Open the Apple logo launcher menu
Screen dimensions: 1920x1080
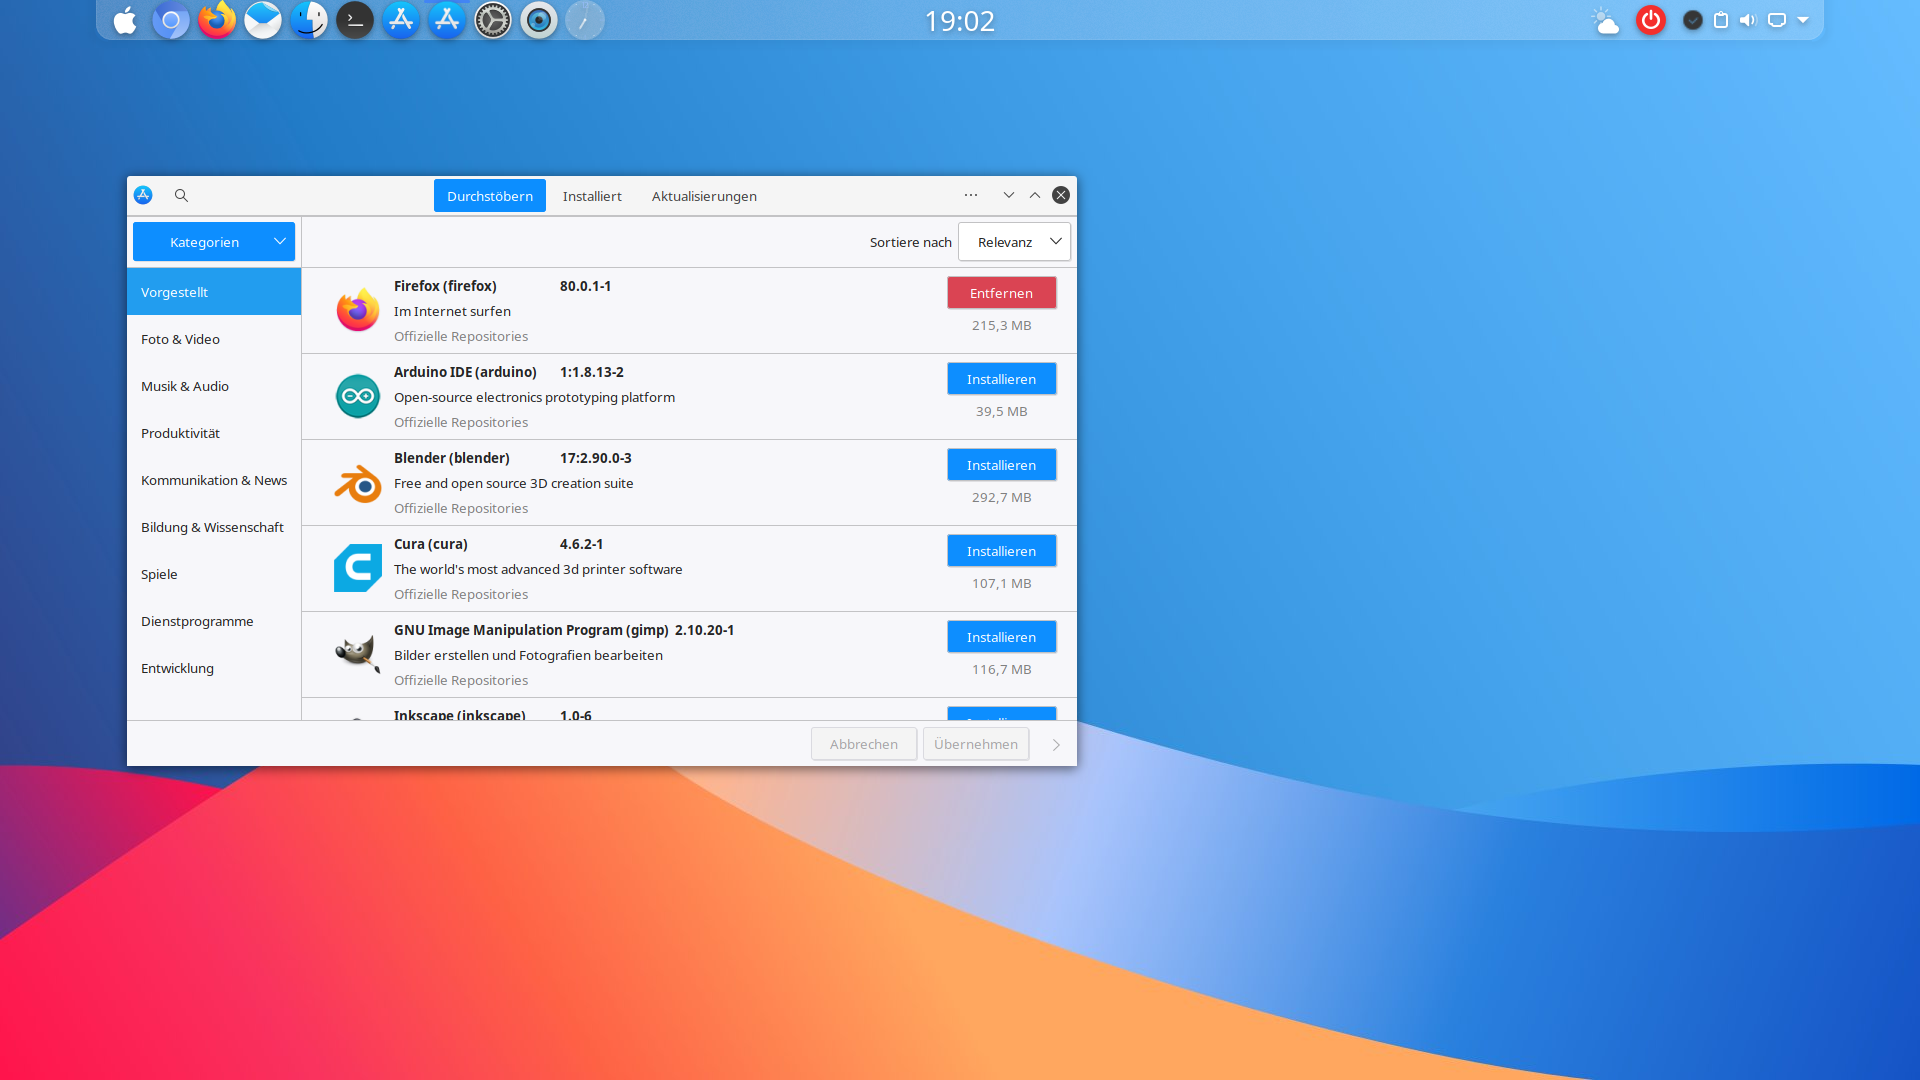125,20
